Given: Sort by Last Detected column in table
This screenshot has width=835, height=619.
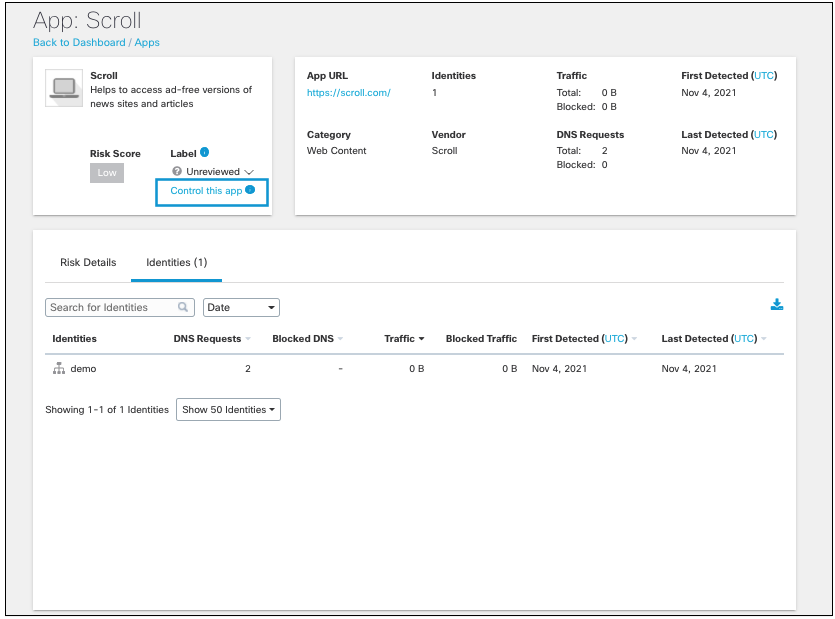Looking at the screenshot, I should tap(714, 339).
